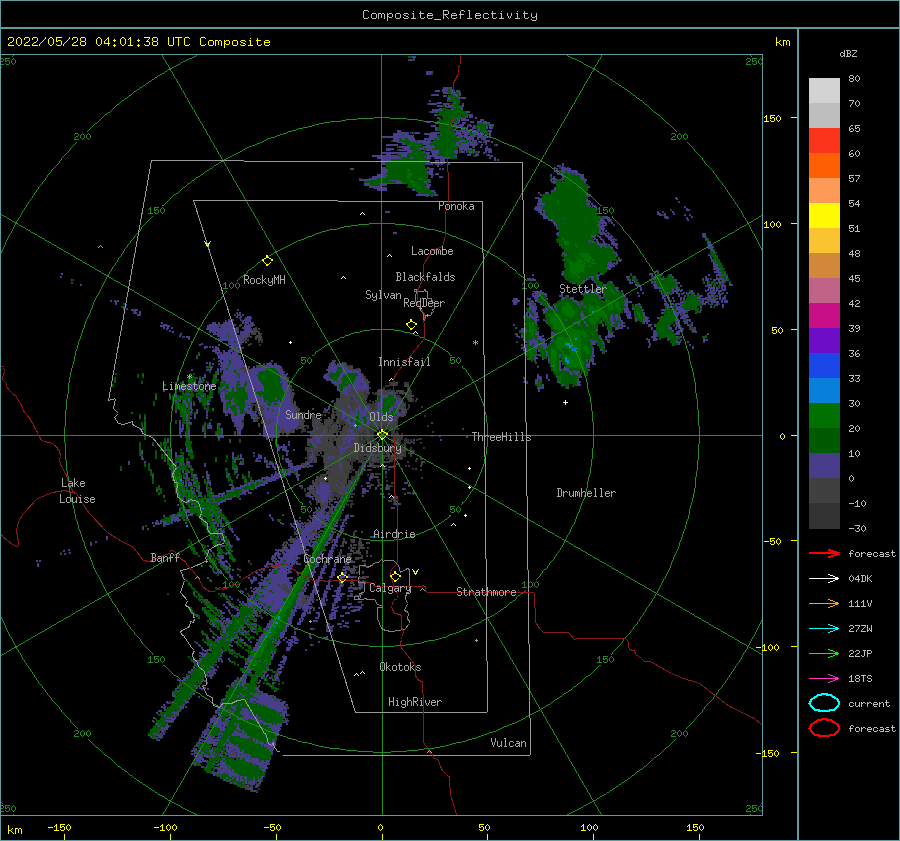Viewport: 900px width, 841px height.
Task: Click the yellow Y marker right of Calgary diamond
Action: pyautogui.click(x=416, y=572)
